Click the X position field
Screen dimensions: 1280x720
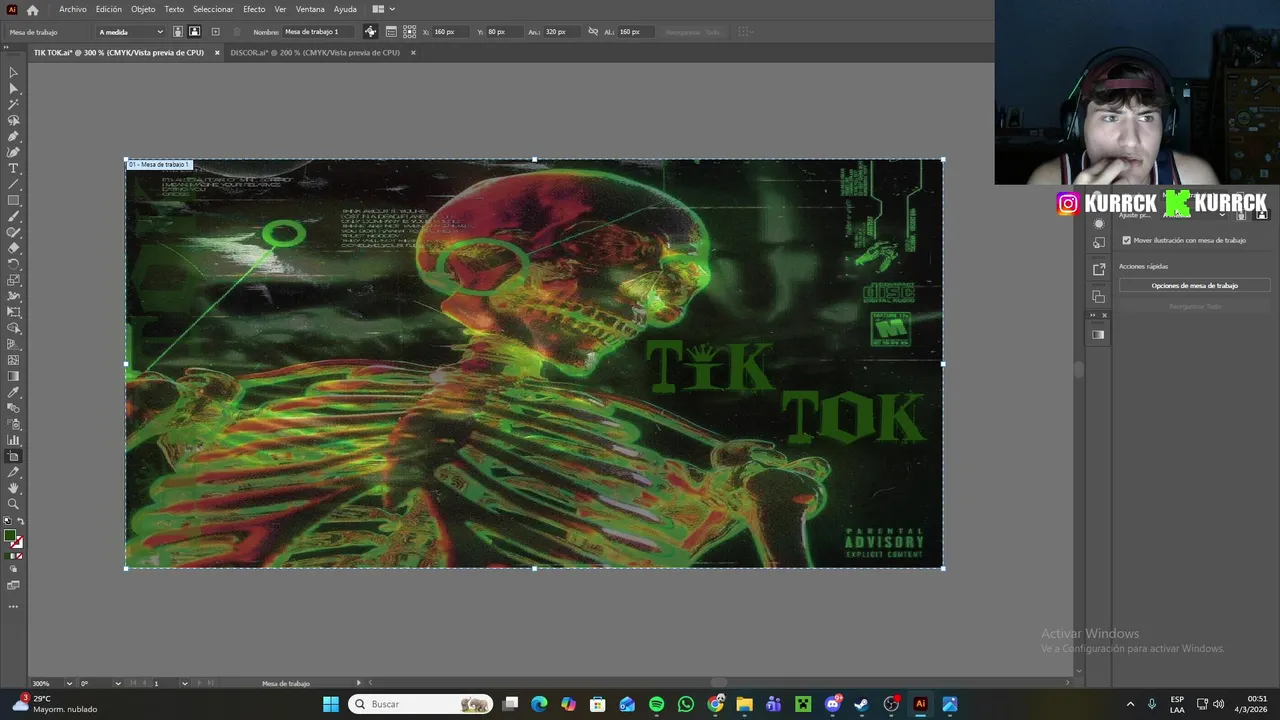(x=449, y=32)
